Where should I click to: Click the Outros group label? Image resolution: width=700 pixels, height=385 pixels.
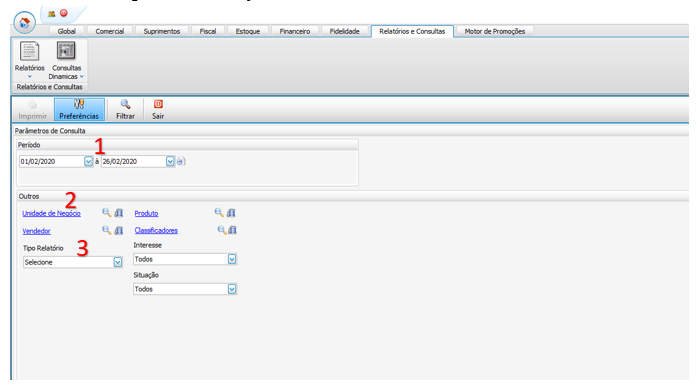click(x=29, y=196)
